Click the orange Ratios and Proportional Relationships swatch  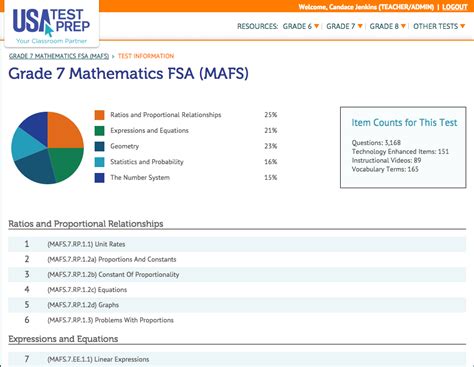[x=99, y=115]
